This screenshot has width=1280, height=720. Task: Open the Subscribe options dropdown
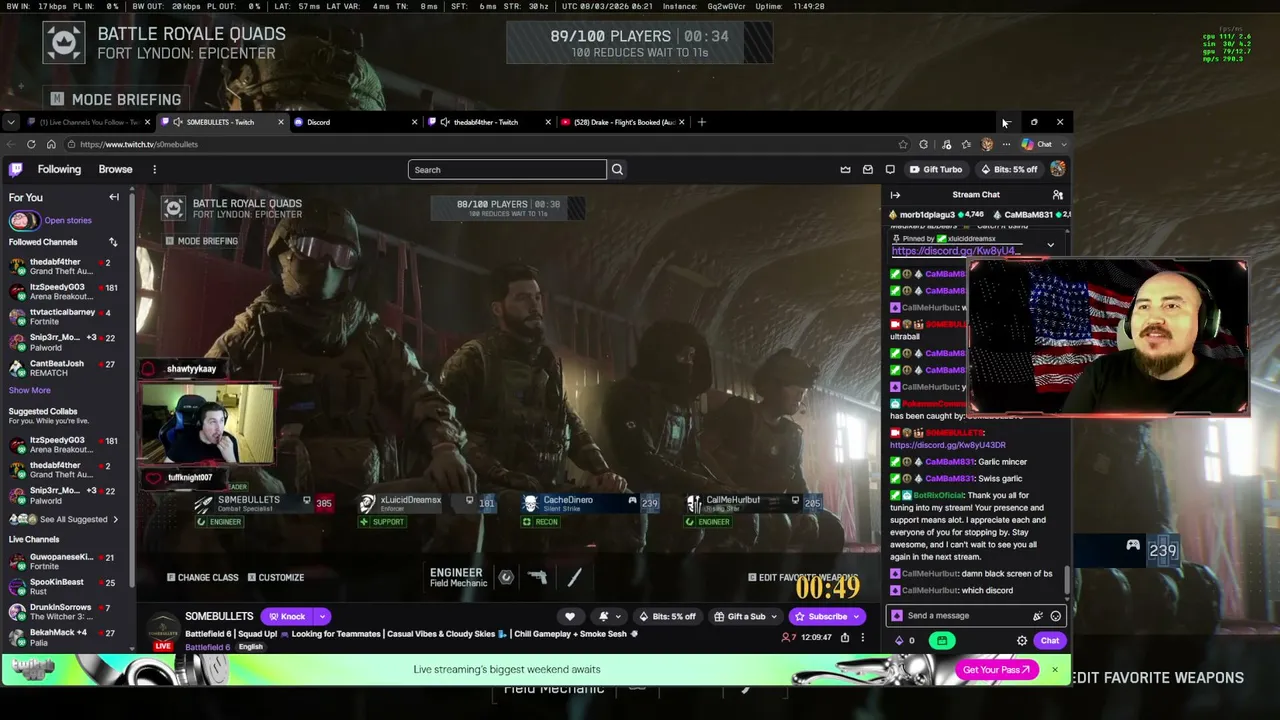[855, 617]
